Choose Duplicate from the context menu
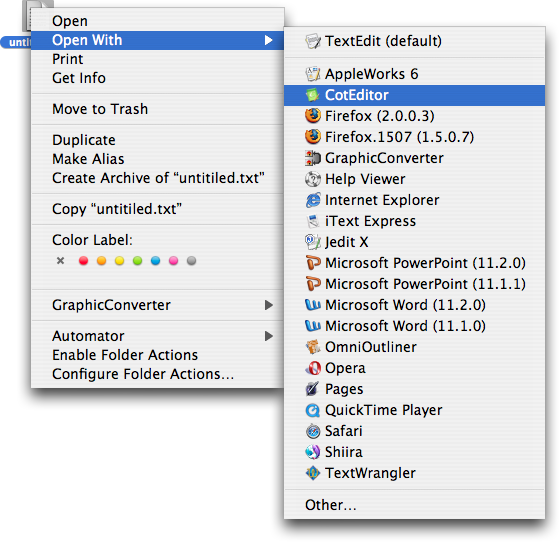This screenshot has height=542, width=559. [x=157, y=140]
